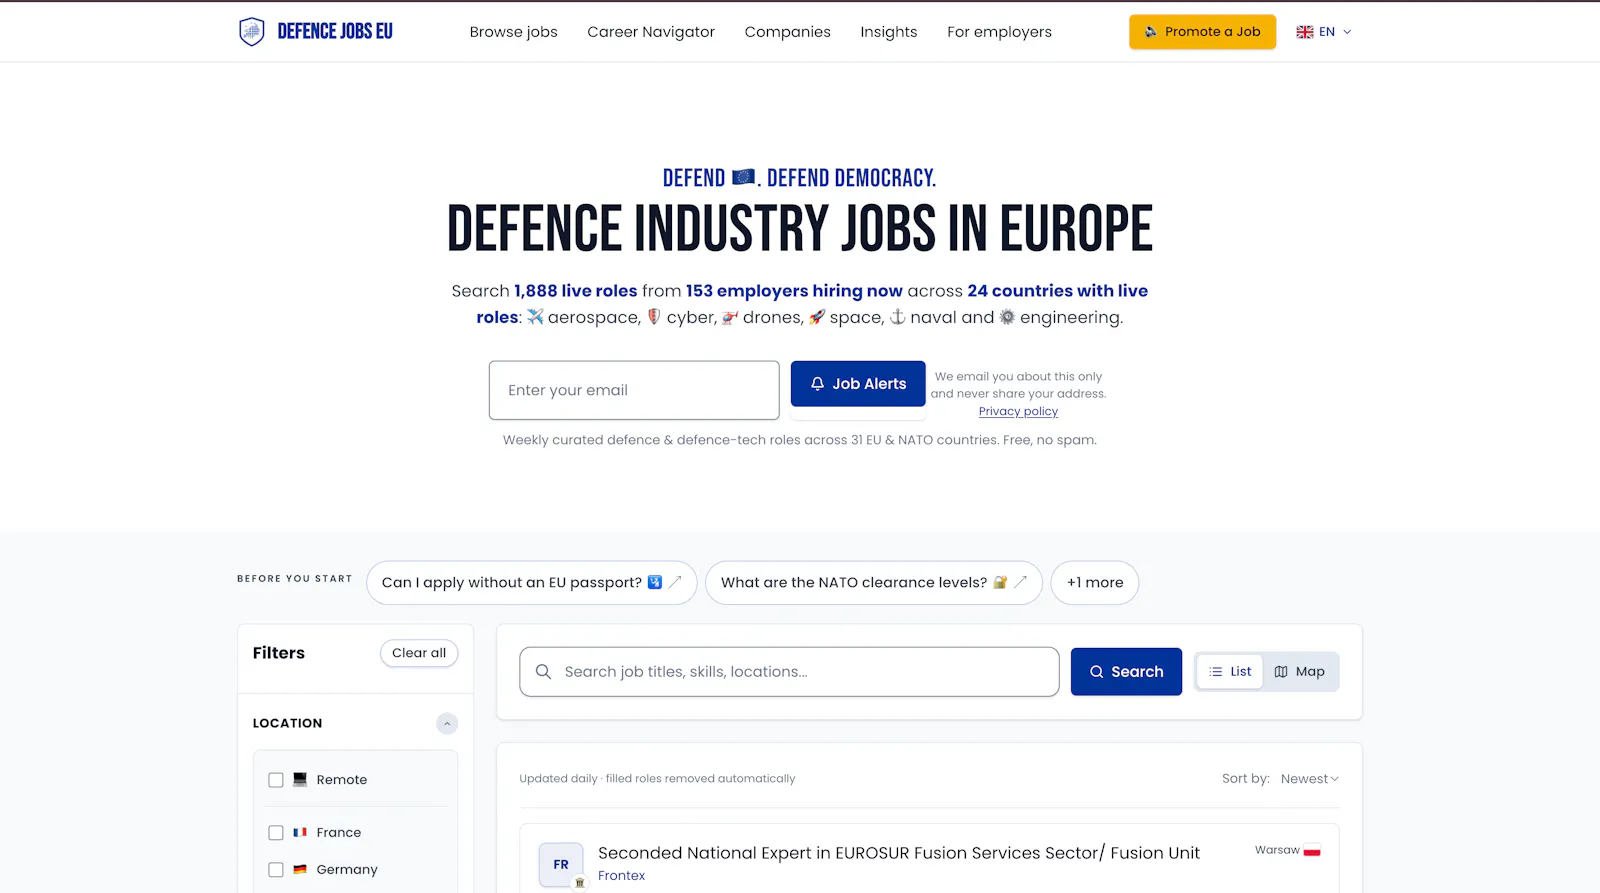The height and width of the screenshot is (893, 1600).
Task: Open the Frontex employer link
Action: coord(622,876)
